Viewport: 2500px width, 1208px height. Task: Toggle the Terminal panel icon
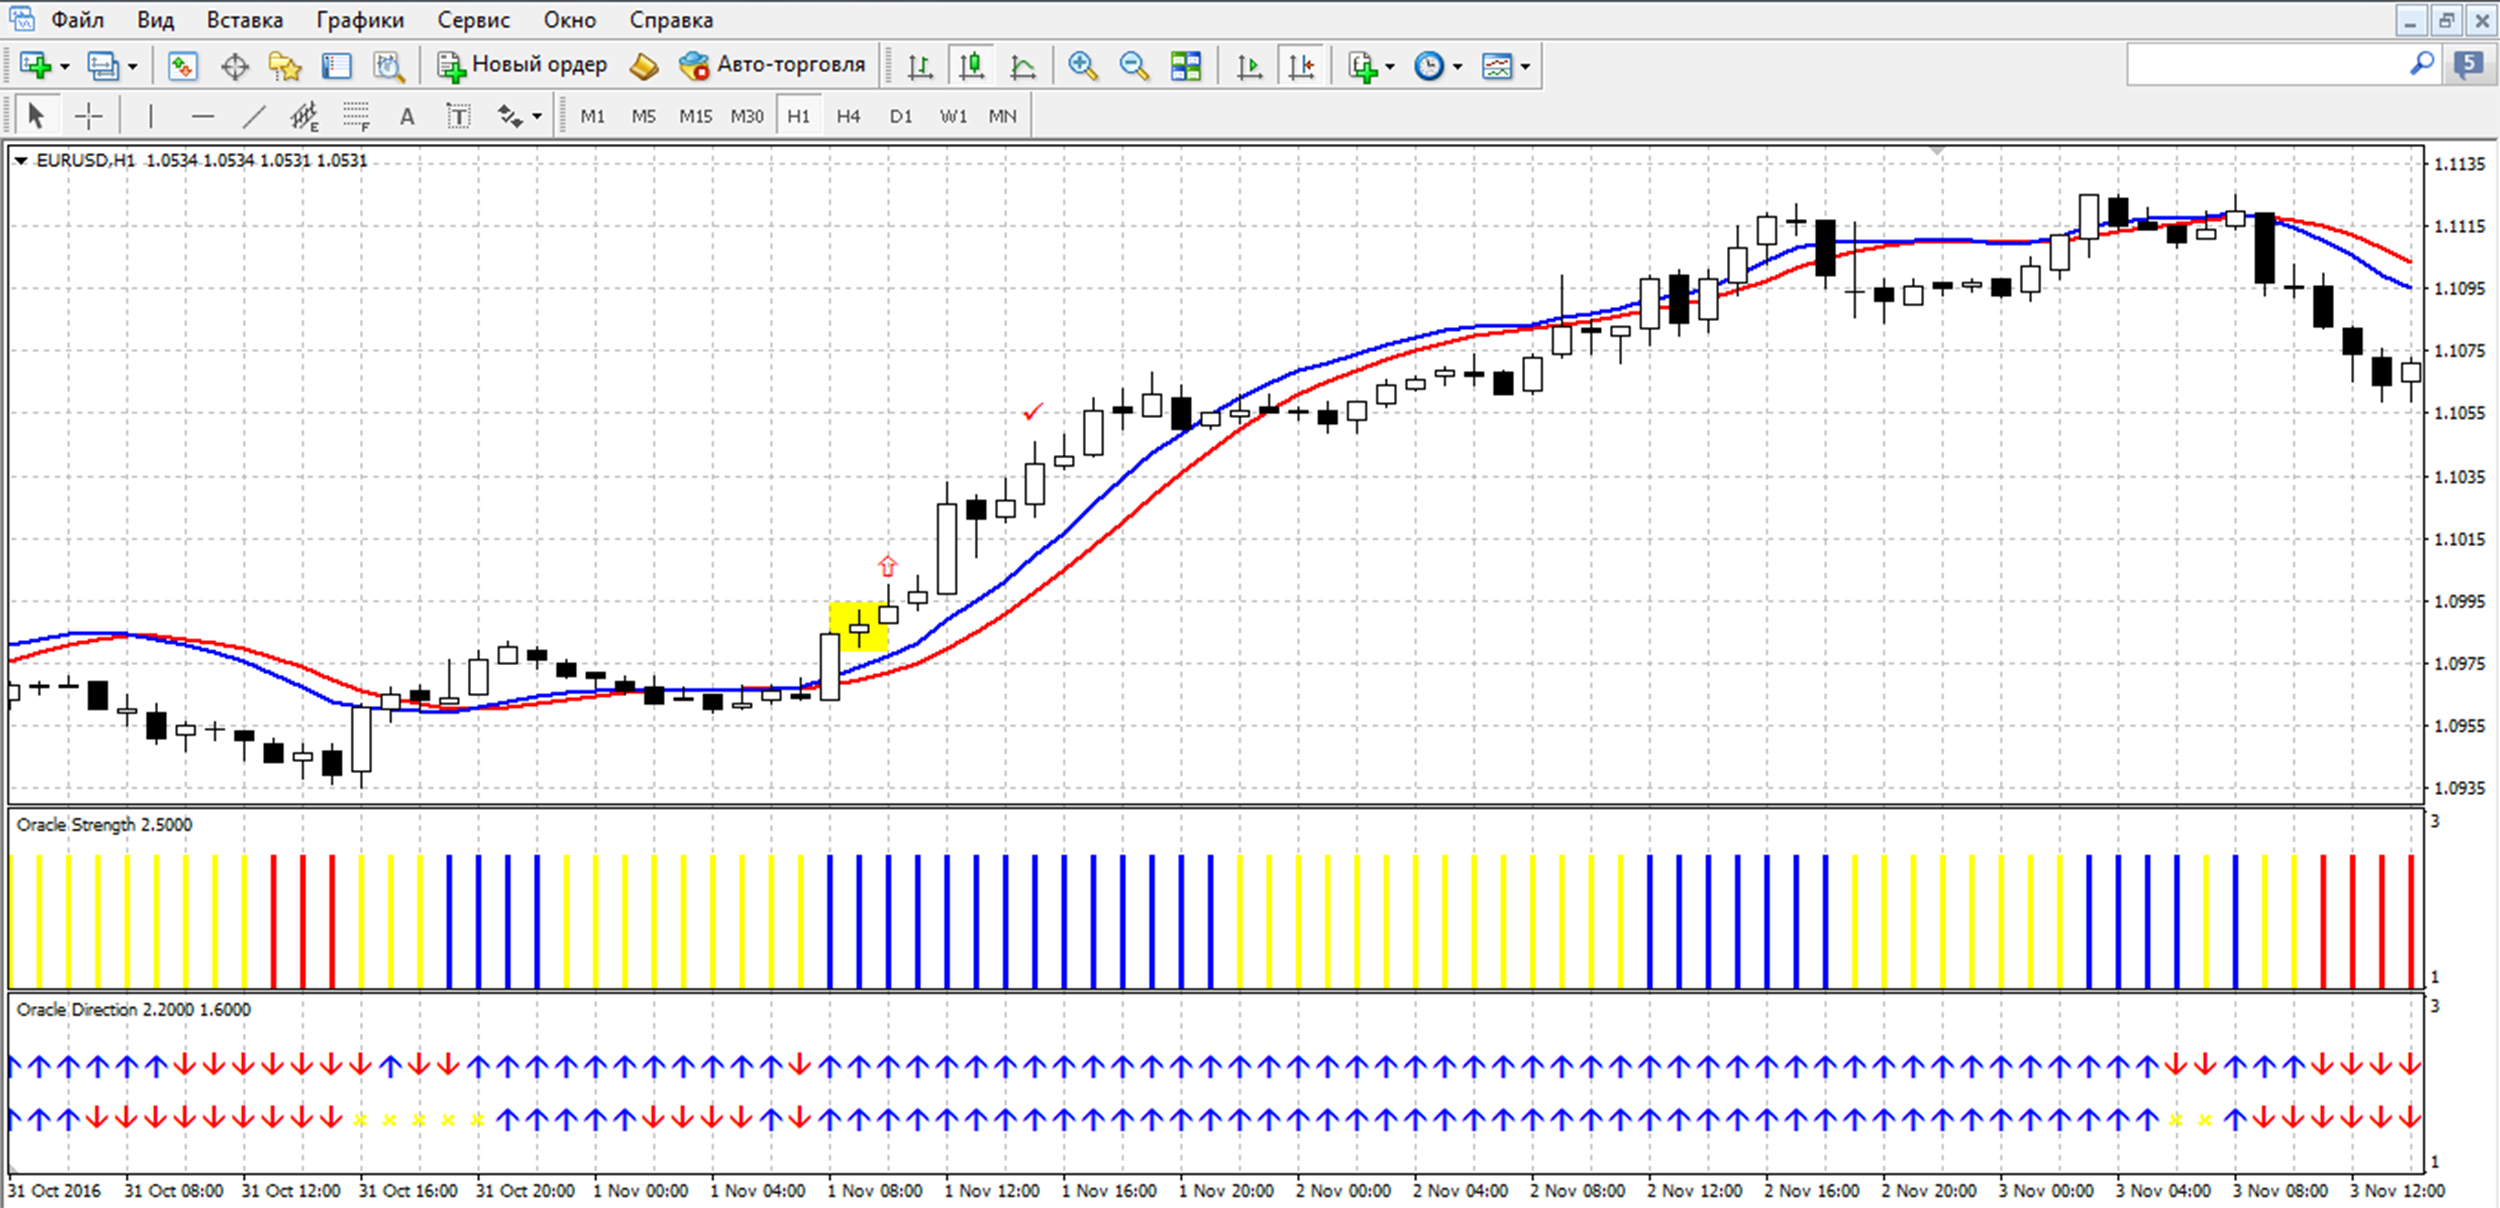(x=337, y=66)
